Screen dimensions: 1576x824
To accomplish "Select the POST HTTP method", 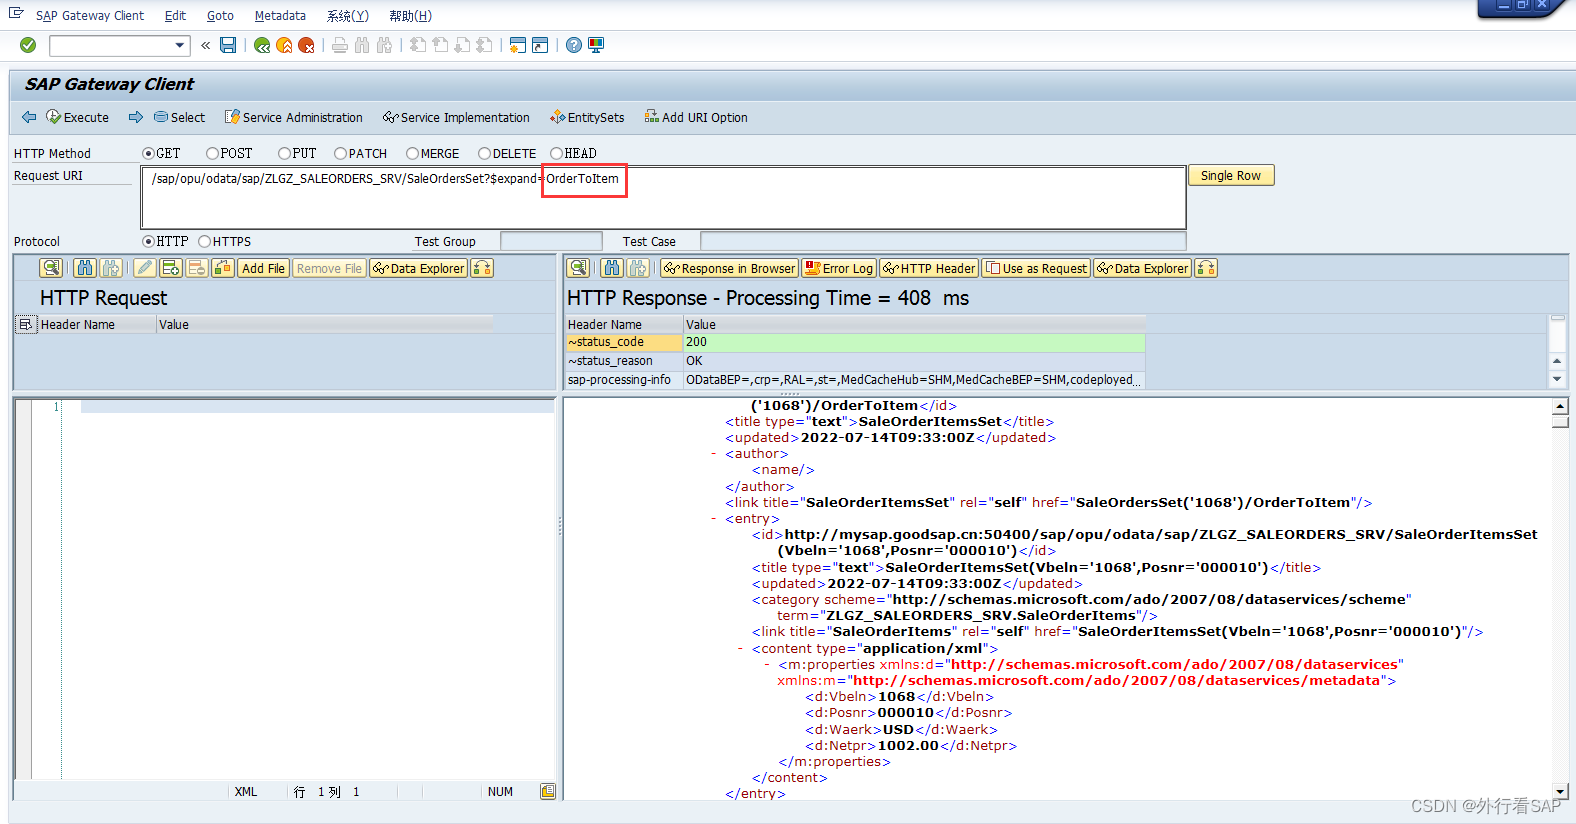I will [212, 153].
